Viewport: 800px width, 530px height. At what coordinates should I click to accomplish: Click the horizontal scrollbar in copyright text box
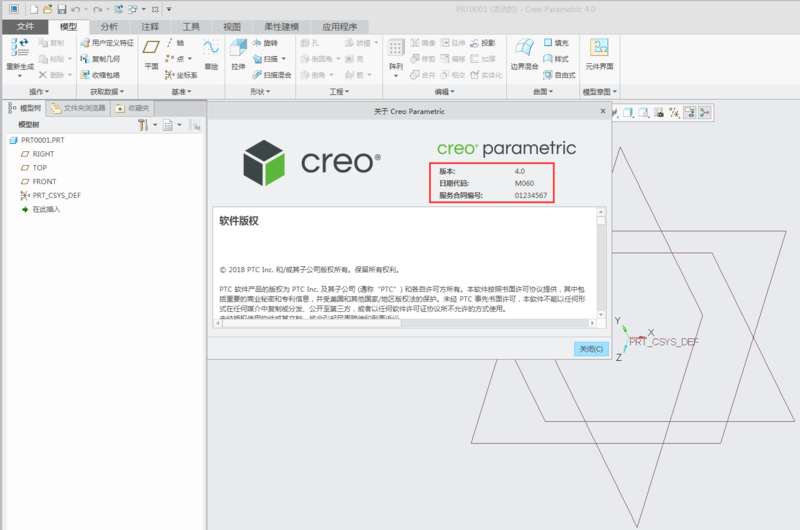(406, 323)
